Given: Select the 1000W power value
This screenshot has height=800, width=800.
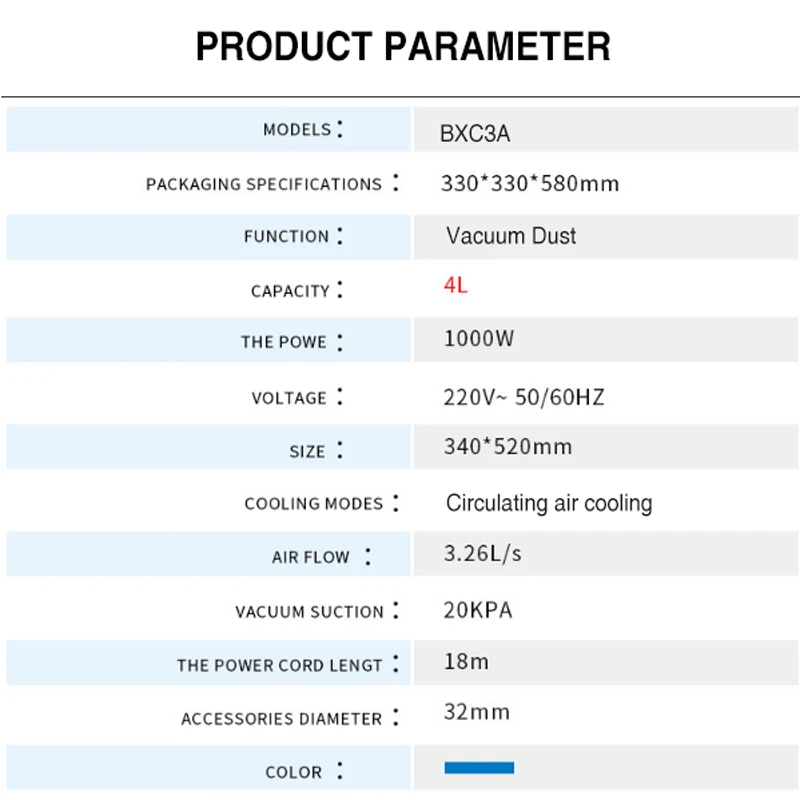Looking at the screenshot, I should pos(479,339).
